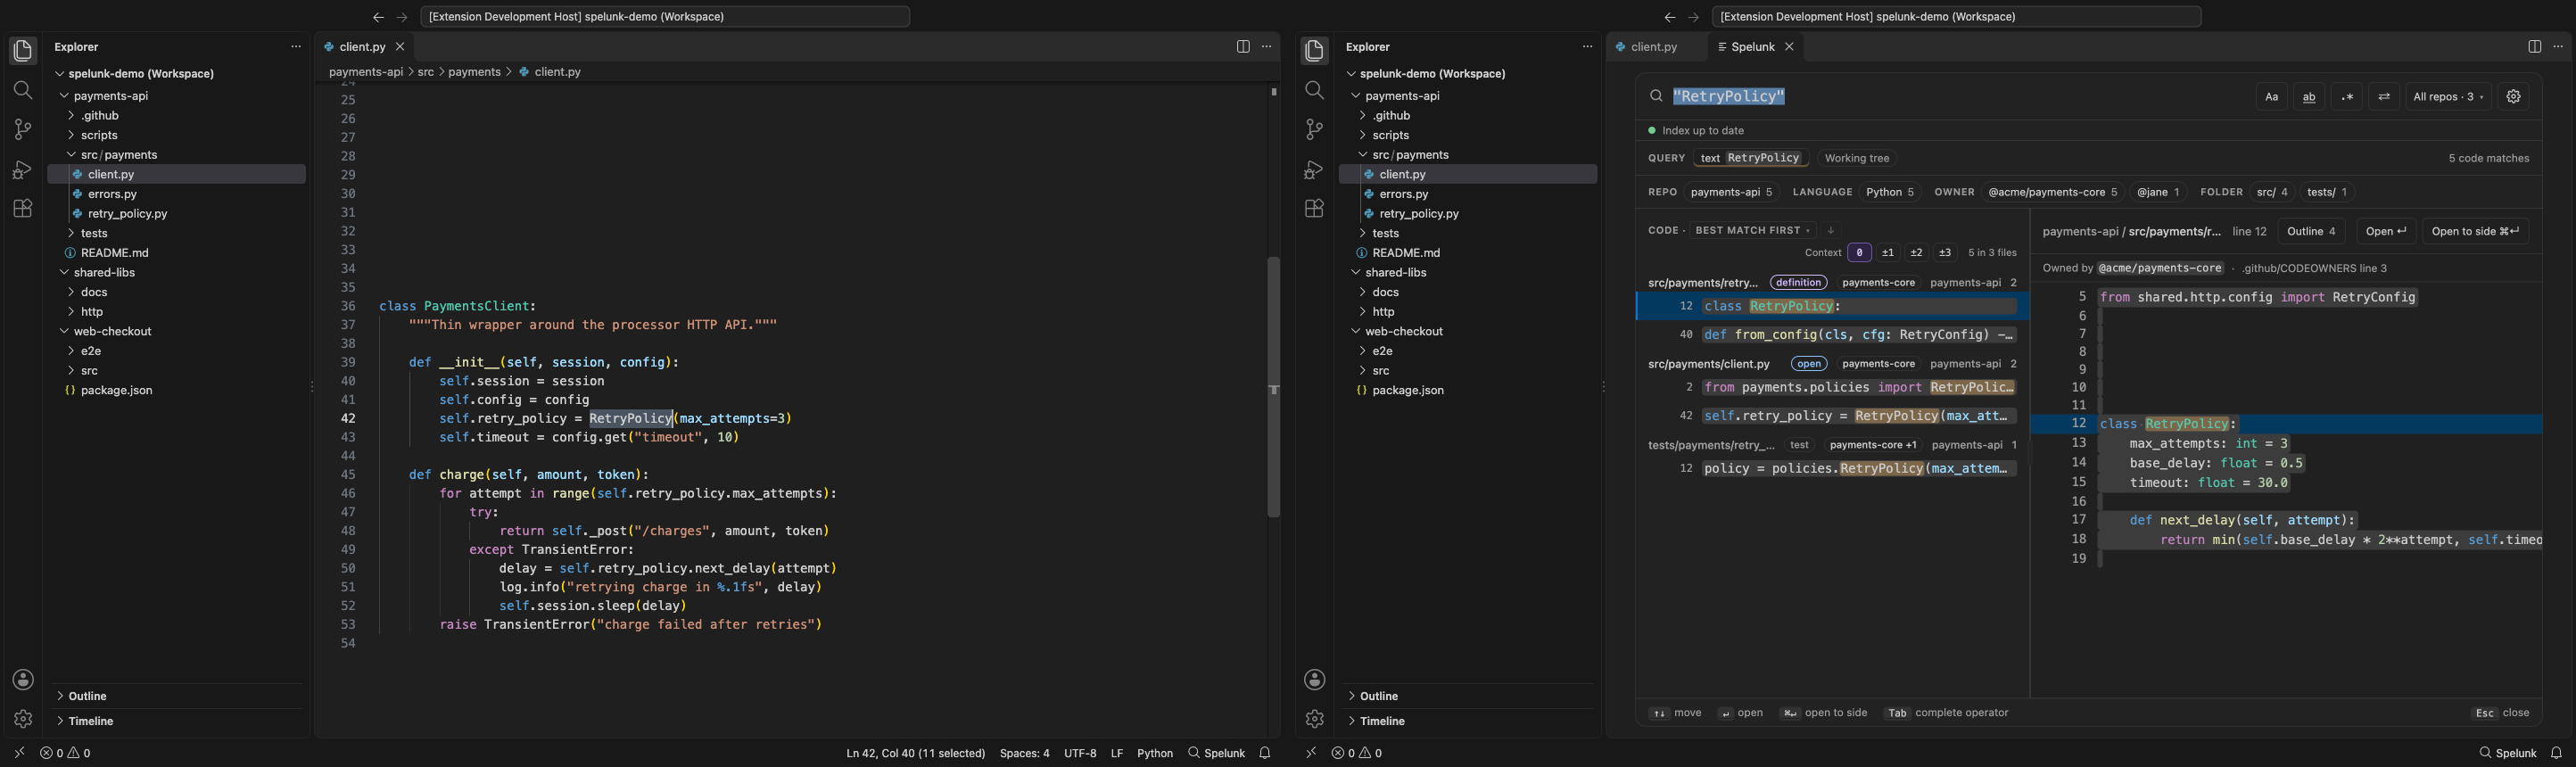Open Extensions view in left window
Screen dimensions: 2576x767
pyautogui.click(x=23, y=208)
